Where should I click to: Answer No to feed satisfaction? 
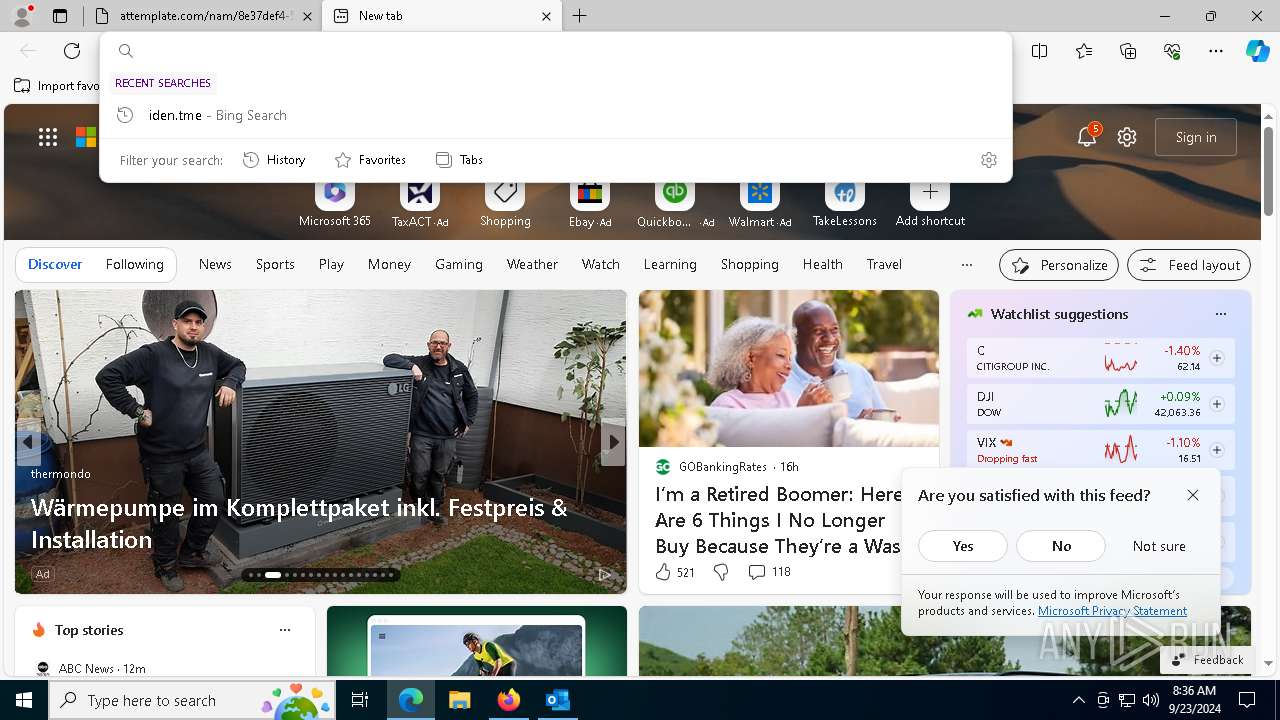click(1061, 546)
